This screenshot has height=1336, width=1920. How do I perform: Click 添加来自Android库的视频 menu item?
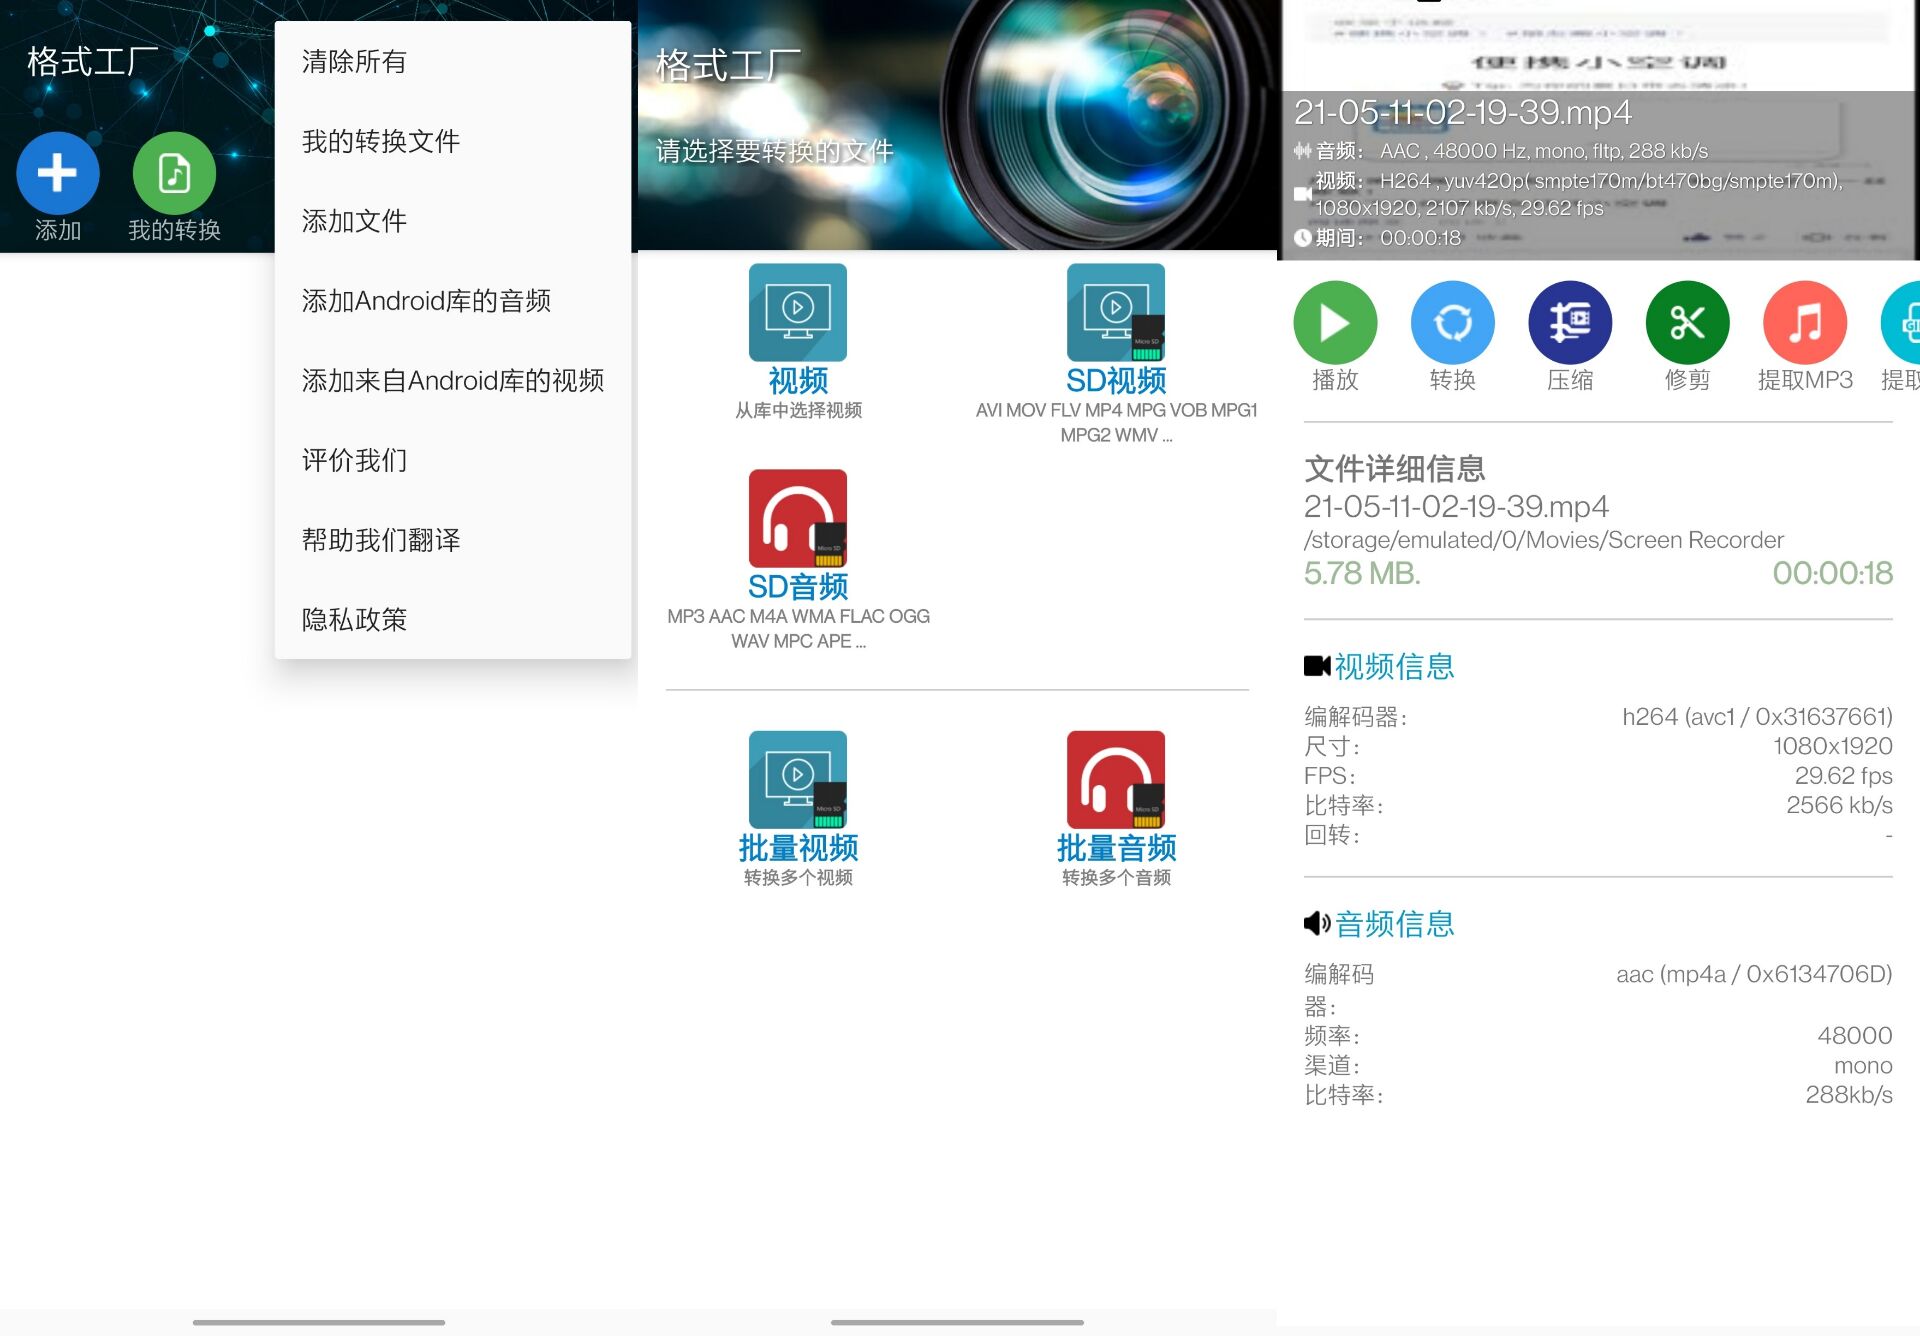click(452, 381)
